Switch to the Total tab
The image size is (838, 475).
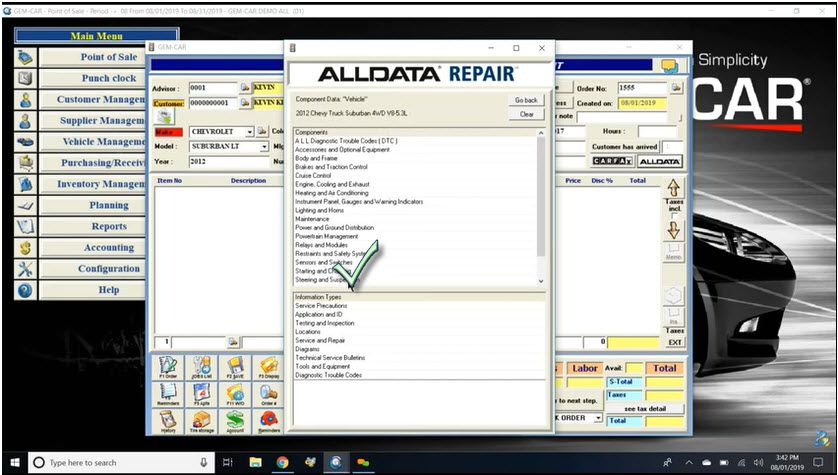664,368
